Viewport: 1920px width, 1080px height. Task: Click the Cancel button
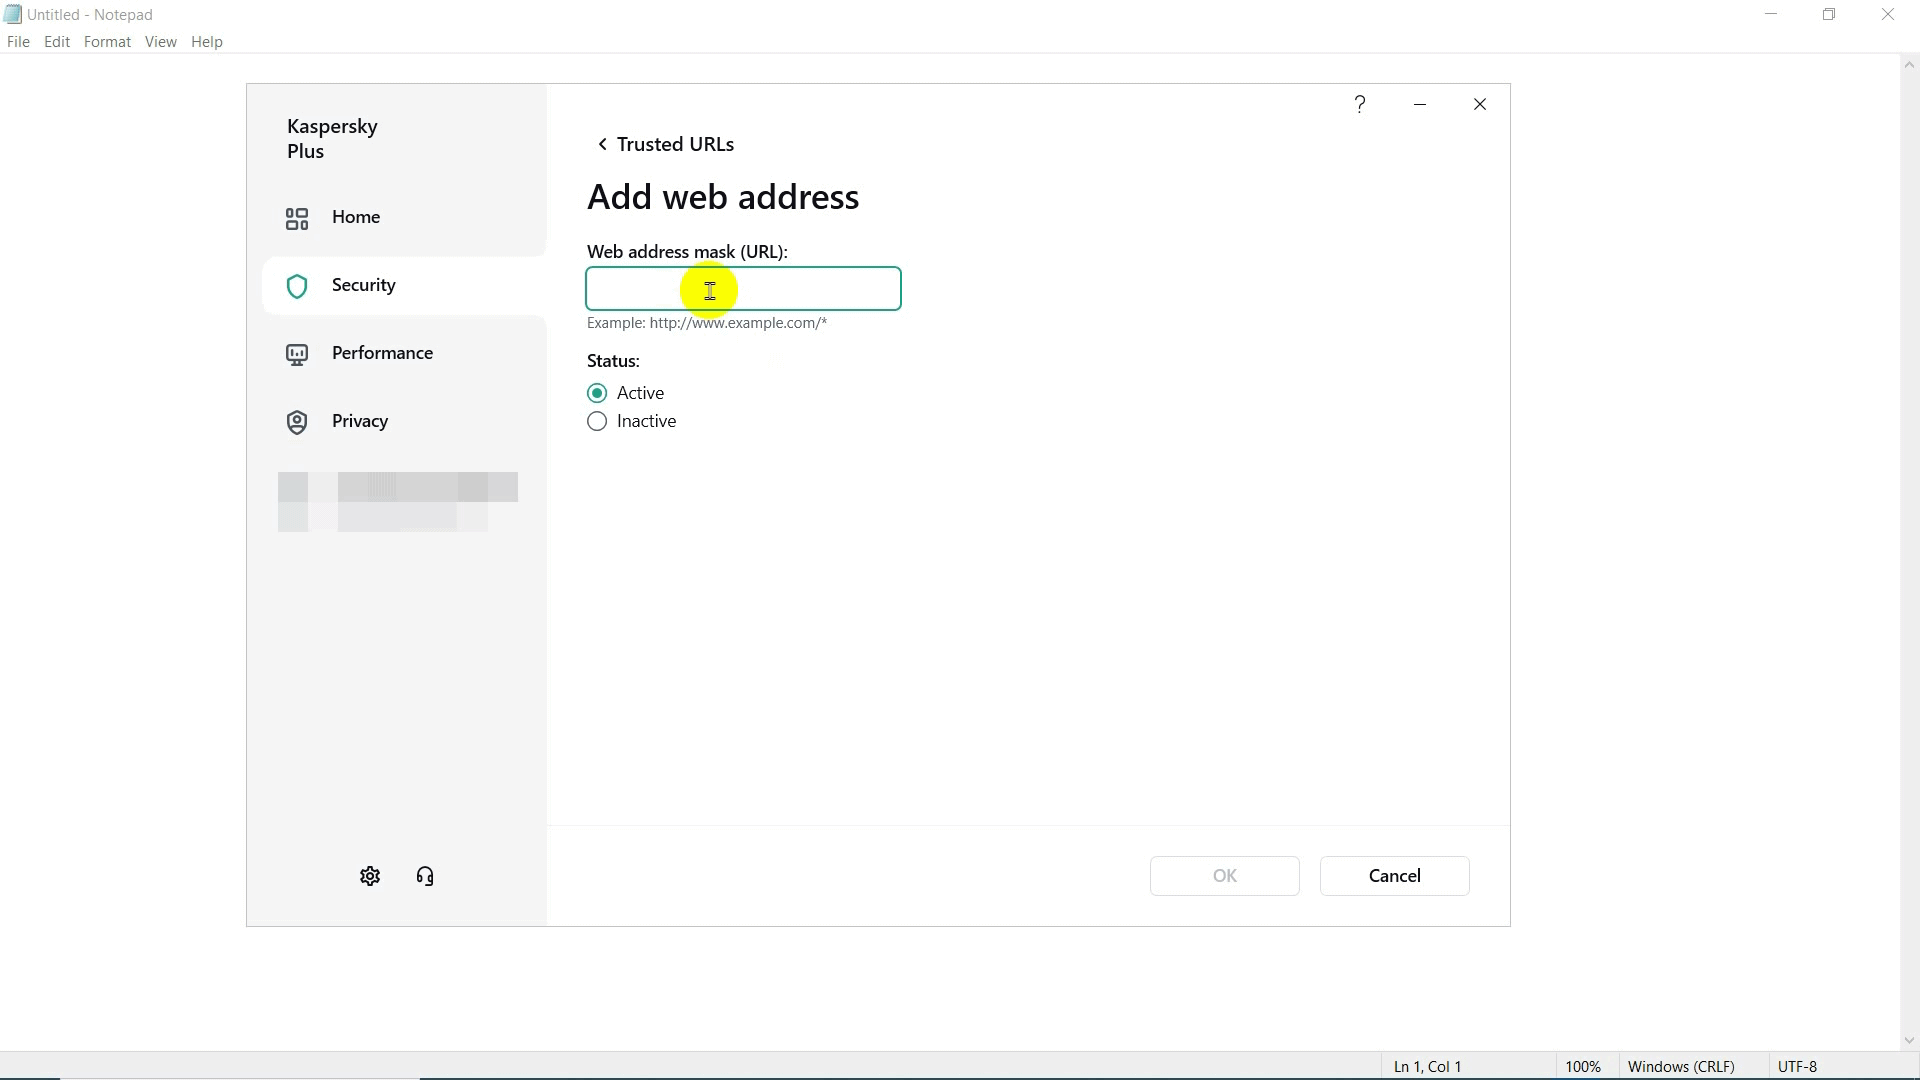click(x=1394, y=876)
